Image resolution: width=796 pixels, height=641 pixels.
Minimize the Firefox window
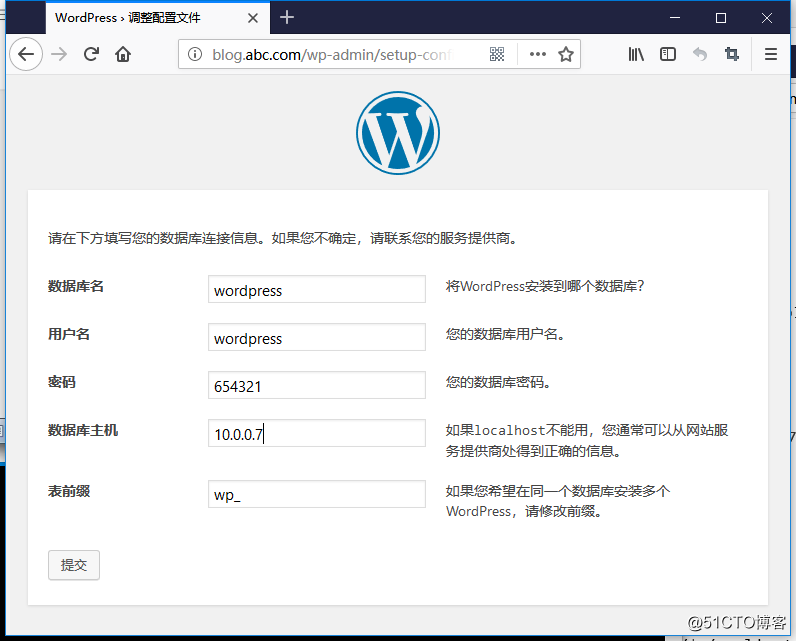[675, 18]
